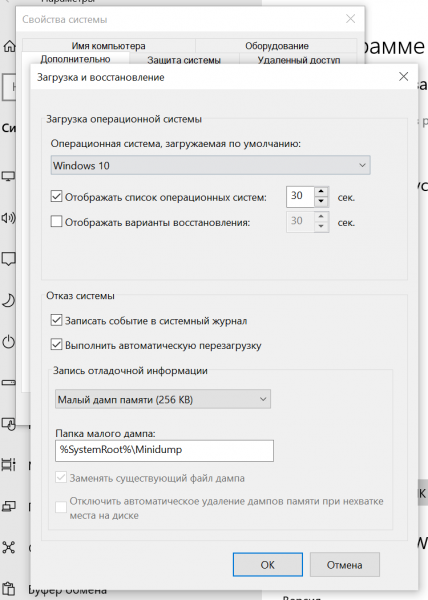
Task: Switch to 'Оборудование' tab in Свойства системы
Action: pos(277,46)
